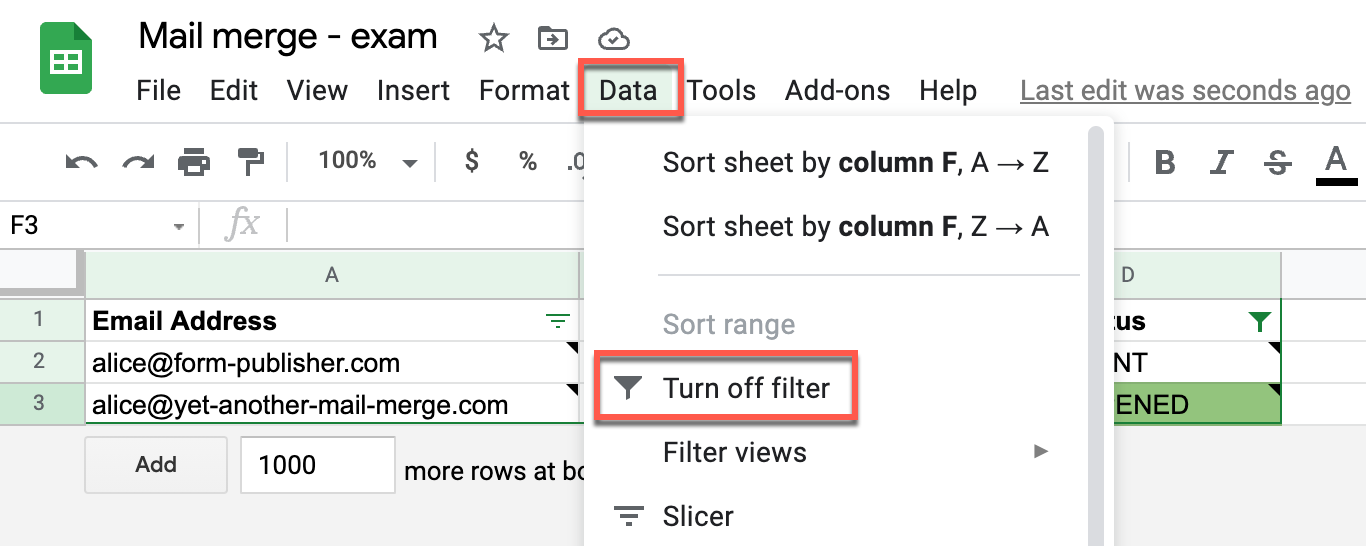
Task: Click the undo arrow icon
Action: point(81,162)
